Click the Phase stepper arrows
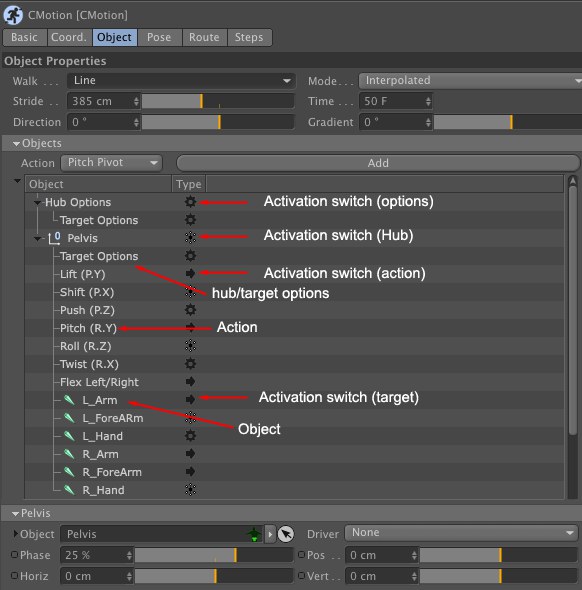 tap(129, 555)
